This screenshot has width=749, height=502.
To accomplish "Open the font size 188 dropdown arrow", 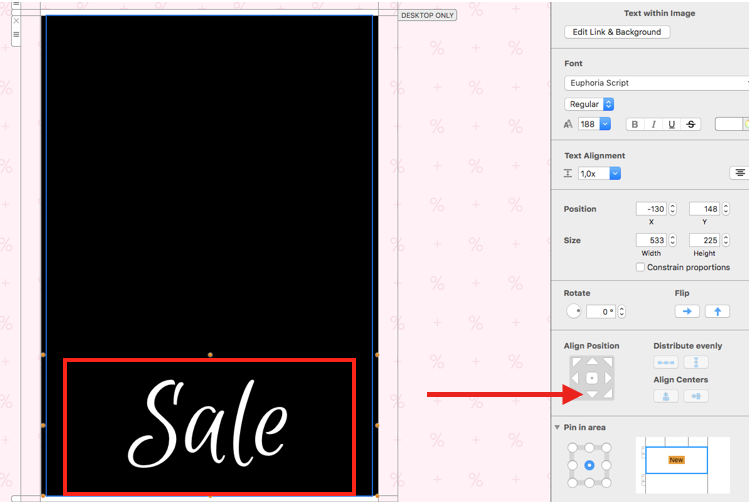I will [605, 124].
